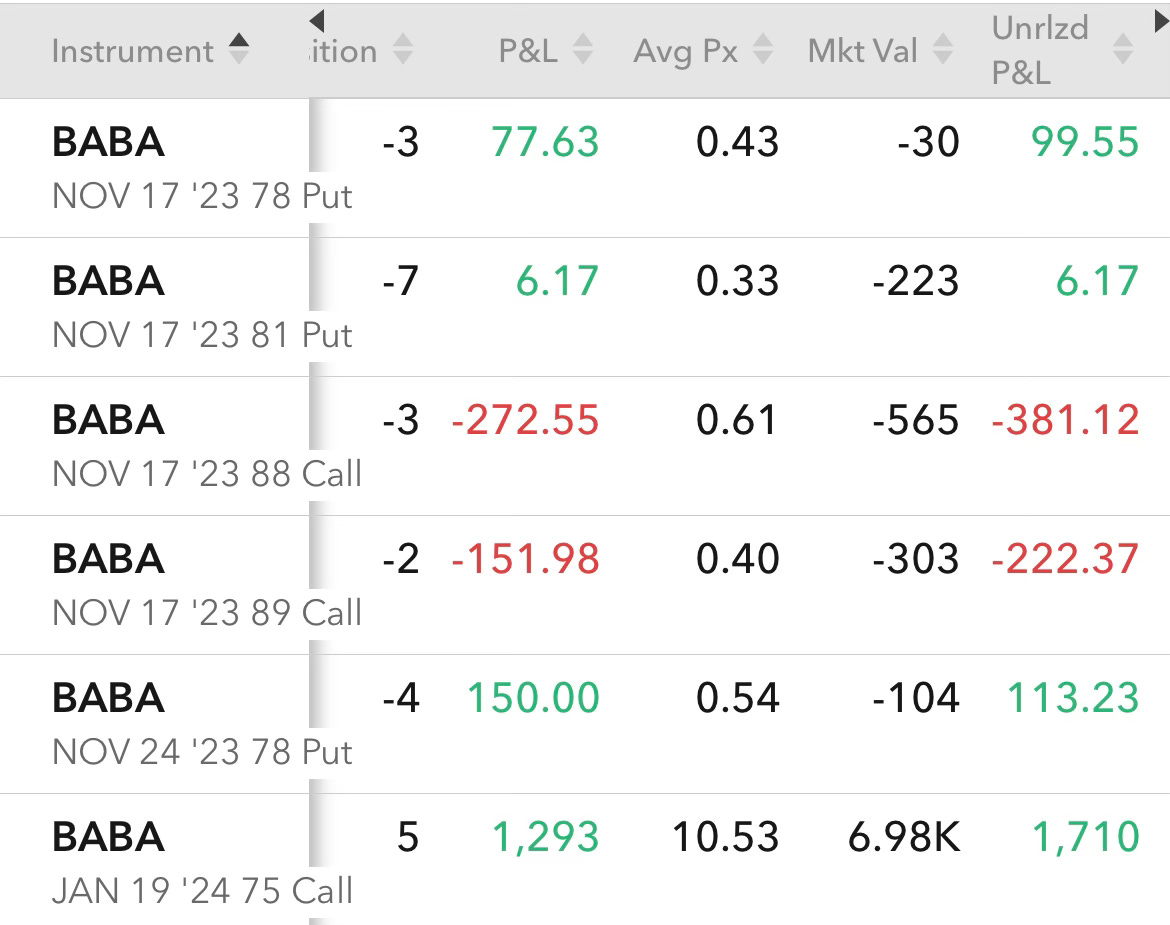Sort by Instrument column sort arrows
The width and height of the screenshot is (1170, 925).
[x=239, y=49]
